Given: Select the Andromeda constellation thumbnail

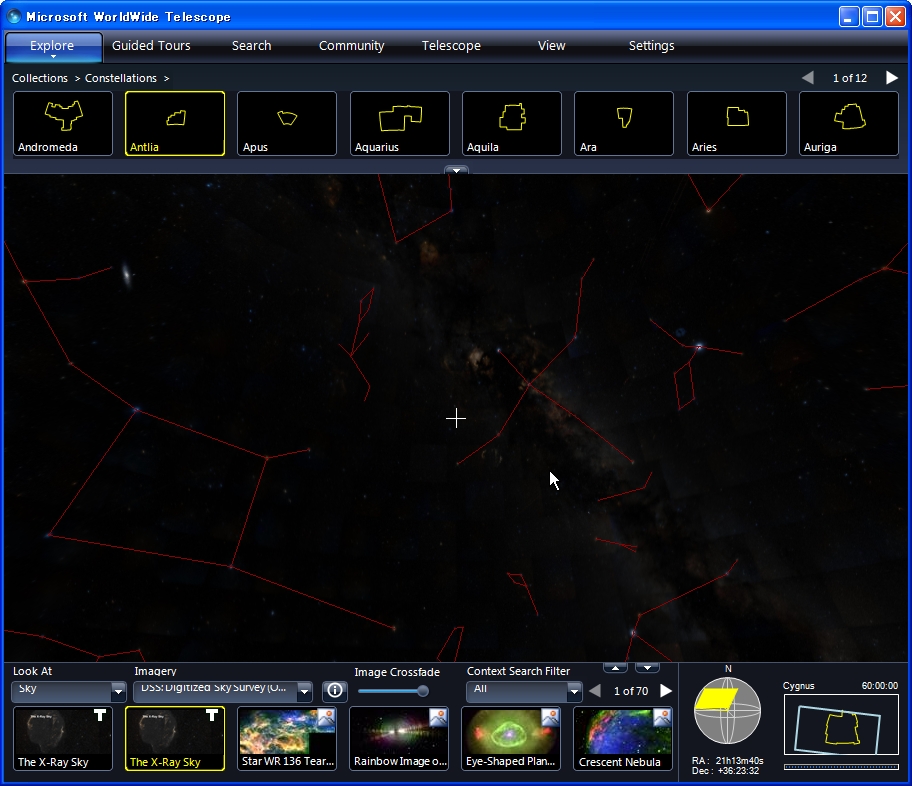Looking at the screenshot, I should pyautogui.click(x=63, y=123).
